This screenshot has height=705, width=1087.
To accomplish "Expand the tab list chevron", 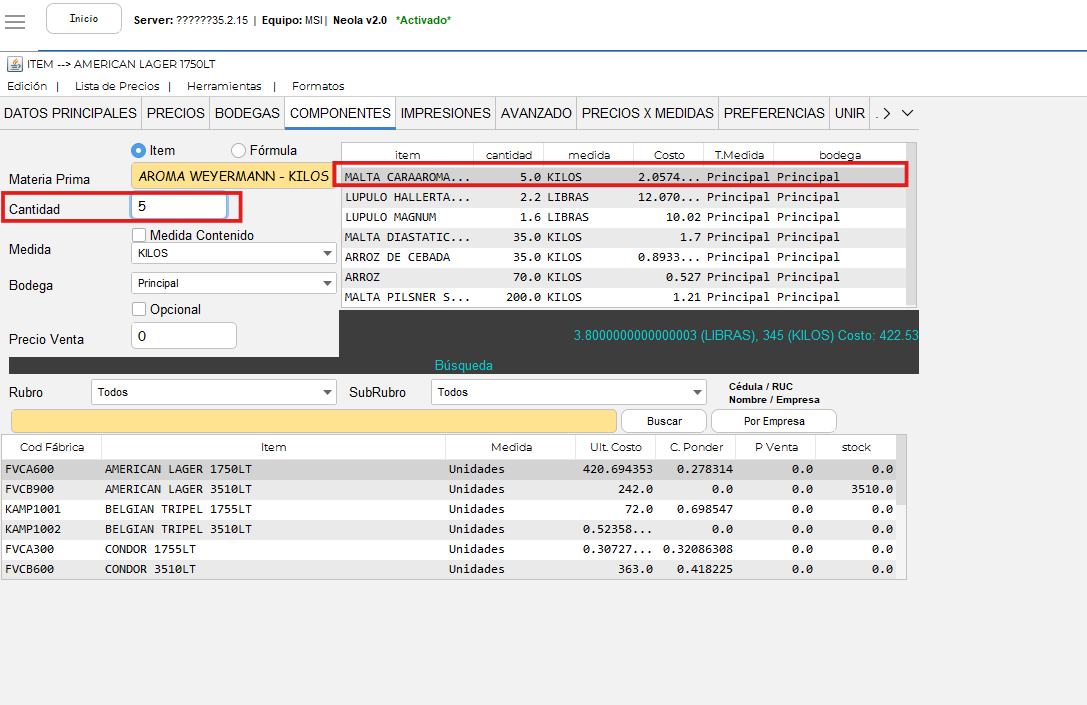I will [x=907, y=113].
